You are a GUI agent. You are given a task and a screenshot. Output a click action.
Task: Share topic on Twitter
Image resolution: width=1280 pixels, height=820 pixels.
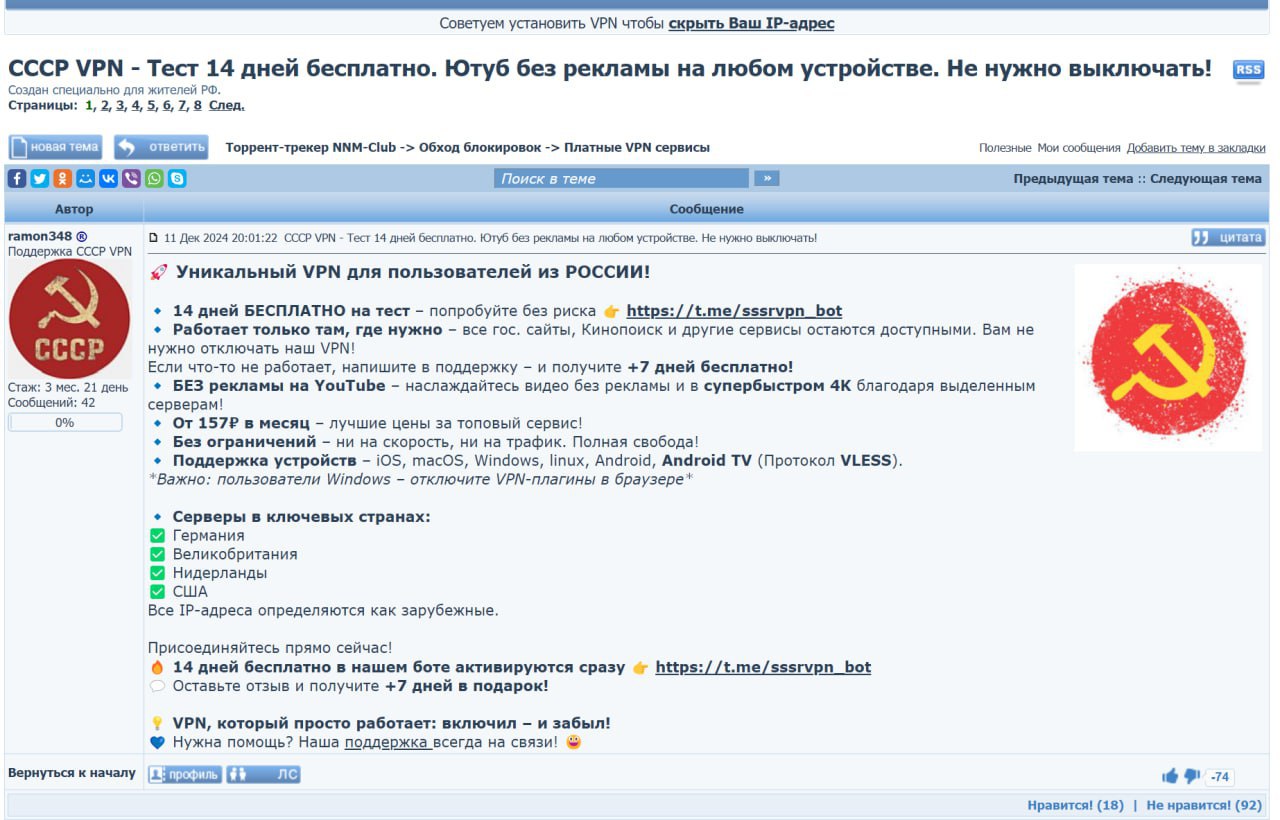click(x=40, y=178)
